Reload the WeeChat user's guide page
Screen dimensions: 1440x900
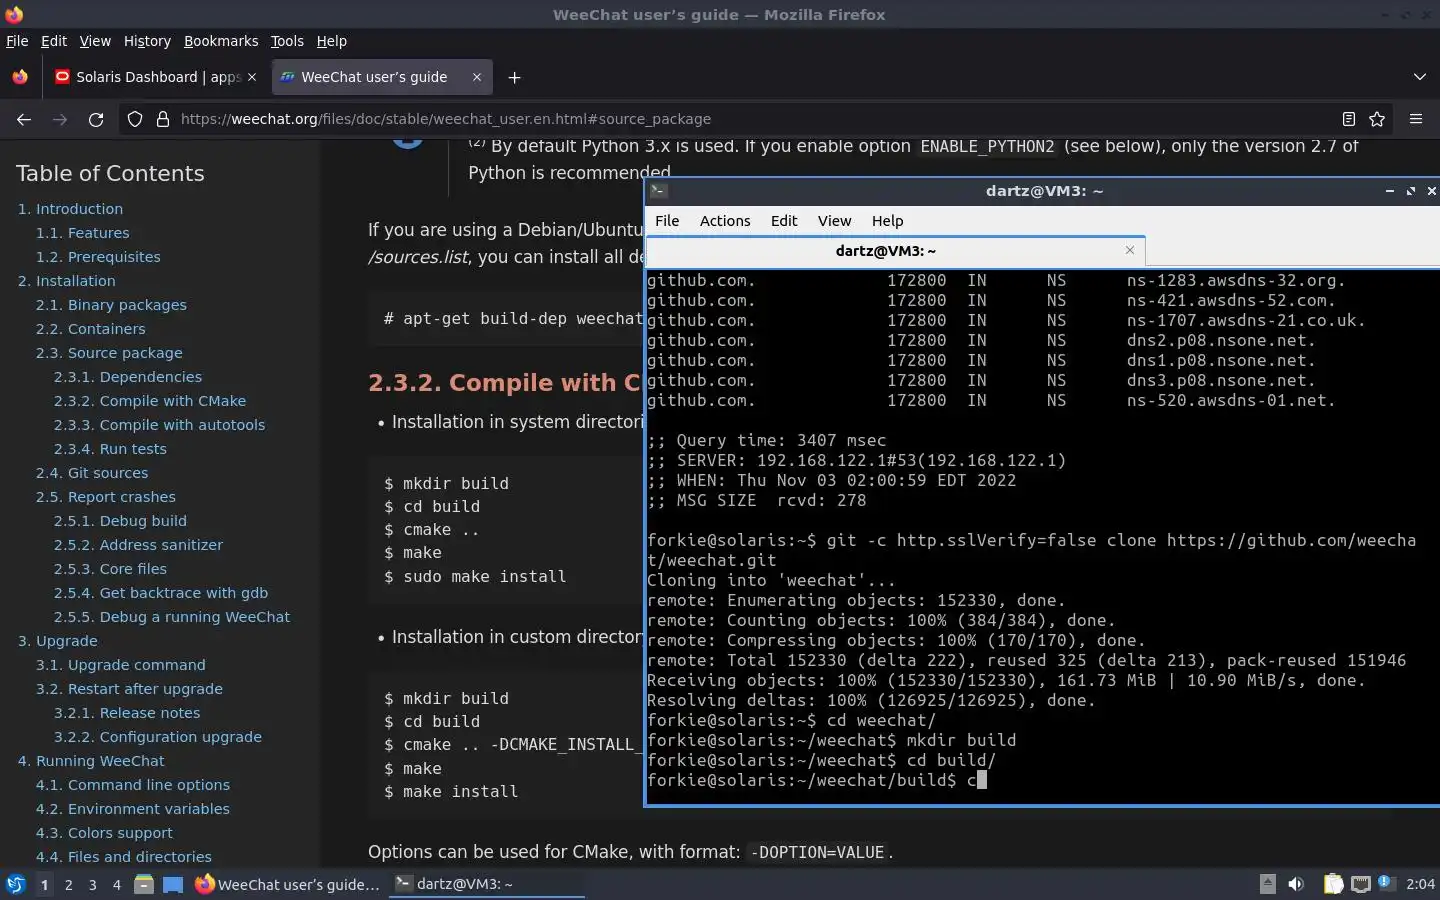point(96,119)
